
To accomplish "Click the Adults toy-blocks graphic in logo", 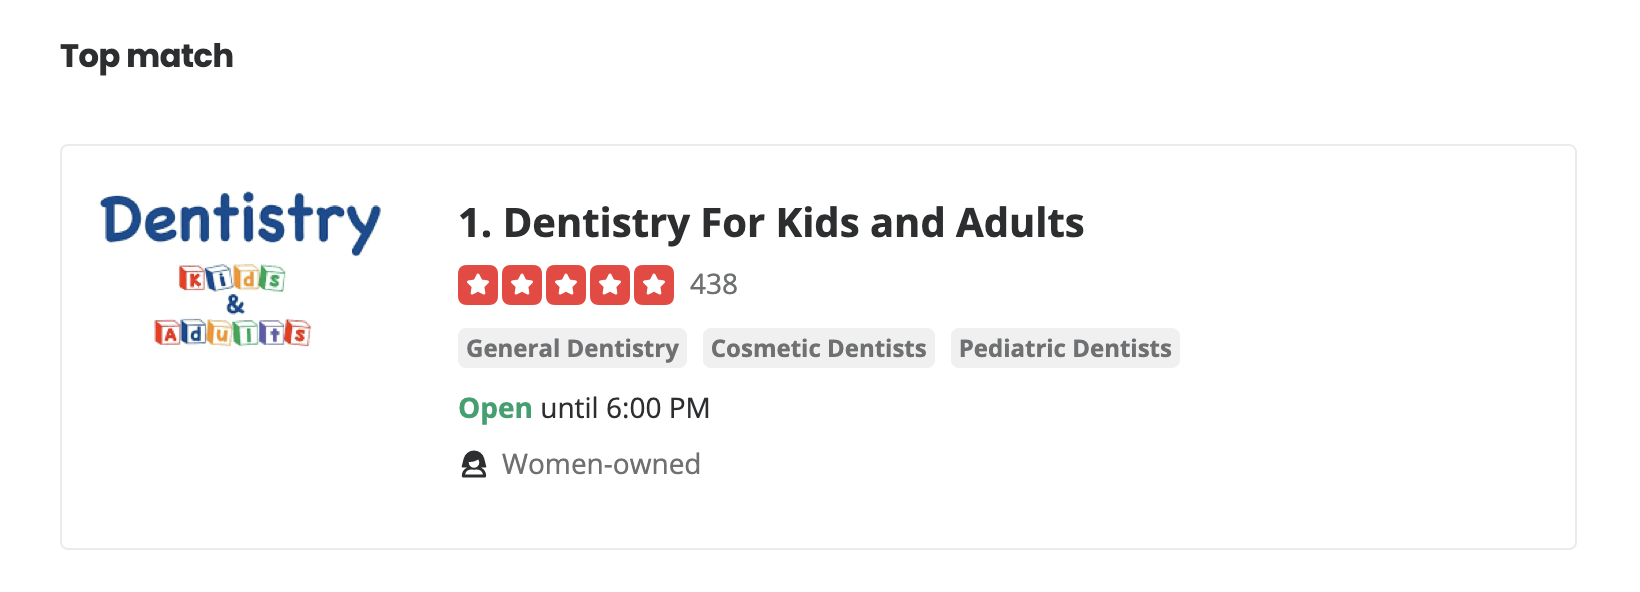I will pos(232,332).
